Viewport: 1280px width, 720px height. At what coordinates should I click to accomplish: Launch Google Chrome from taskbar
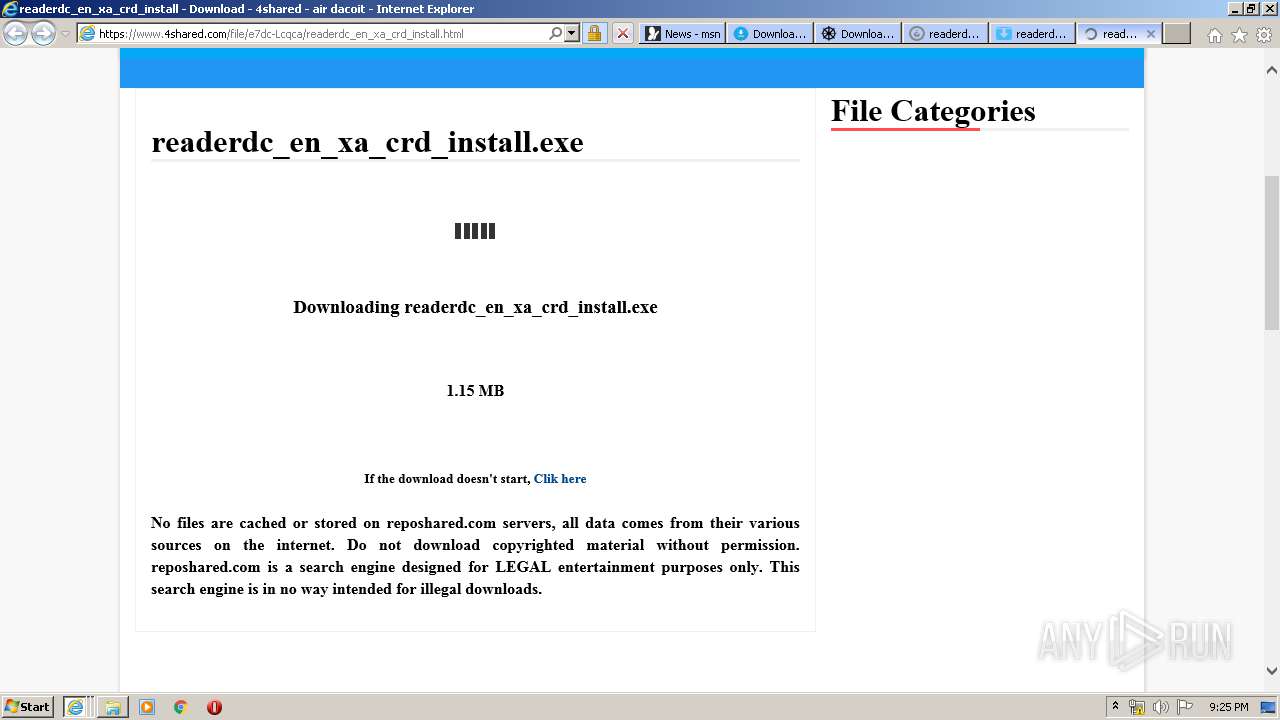pos(181,707)
